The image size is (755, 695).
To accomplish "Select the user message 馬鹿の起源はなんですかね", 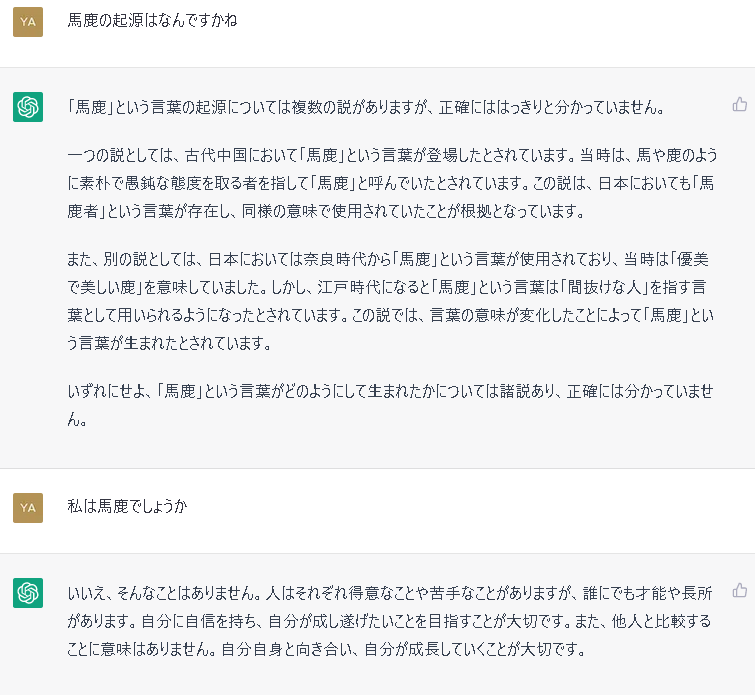I will coord(152,20).
